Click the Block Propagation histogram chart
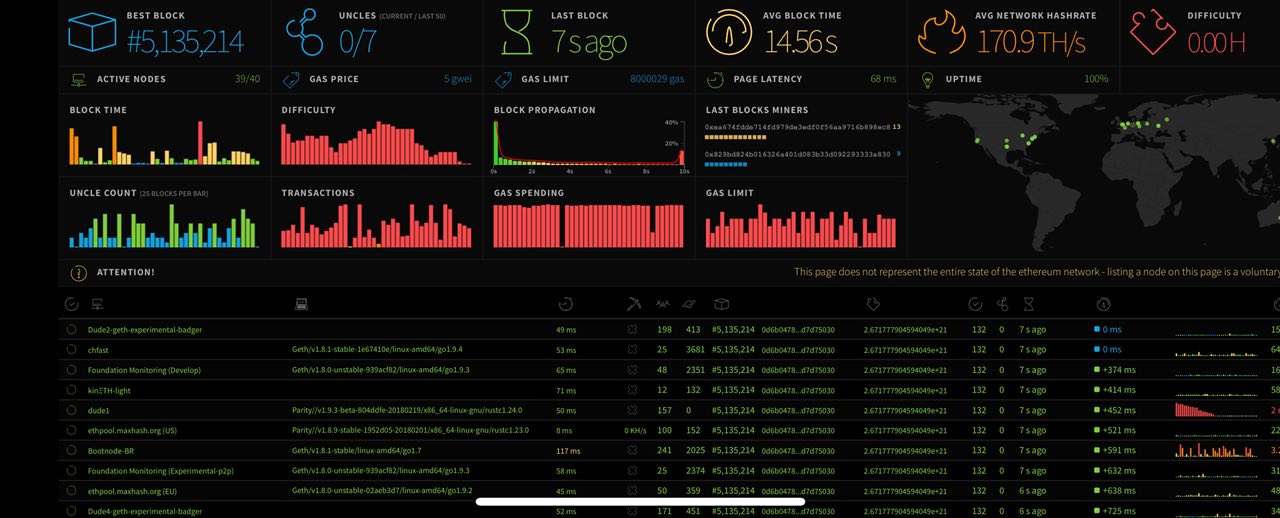Image resolution: width=1280 pixels, height=518 pixels. click(x=589, y=143)
